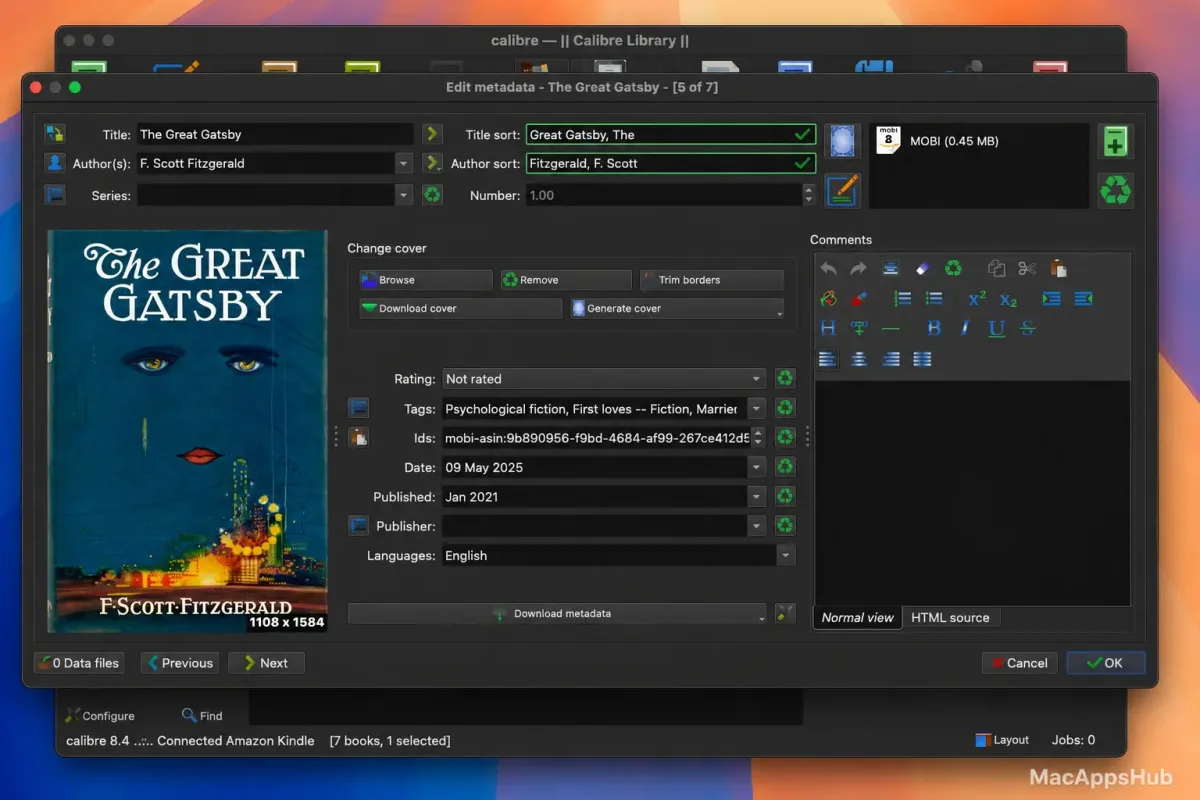The width and height of the screenshot is (1200, 800).
Task: Open the Author(s) dropdown
Action: coord(404,163)
